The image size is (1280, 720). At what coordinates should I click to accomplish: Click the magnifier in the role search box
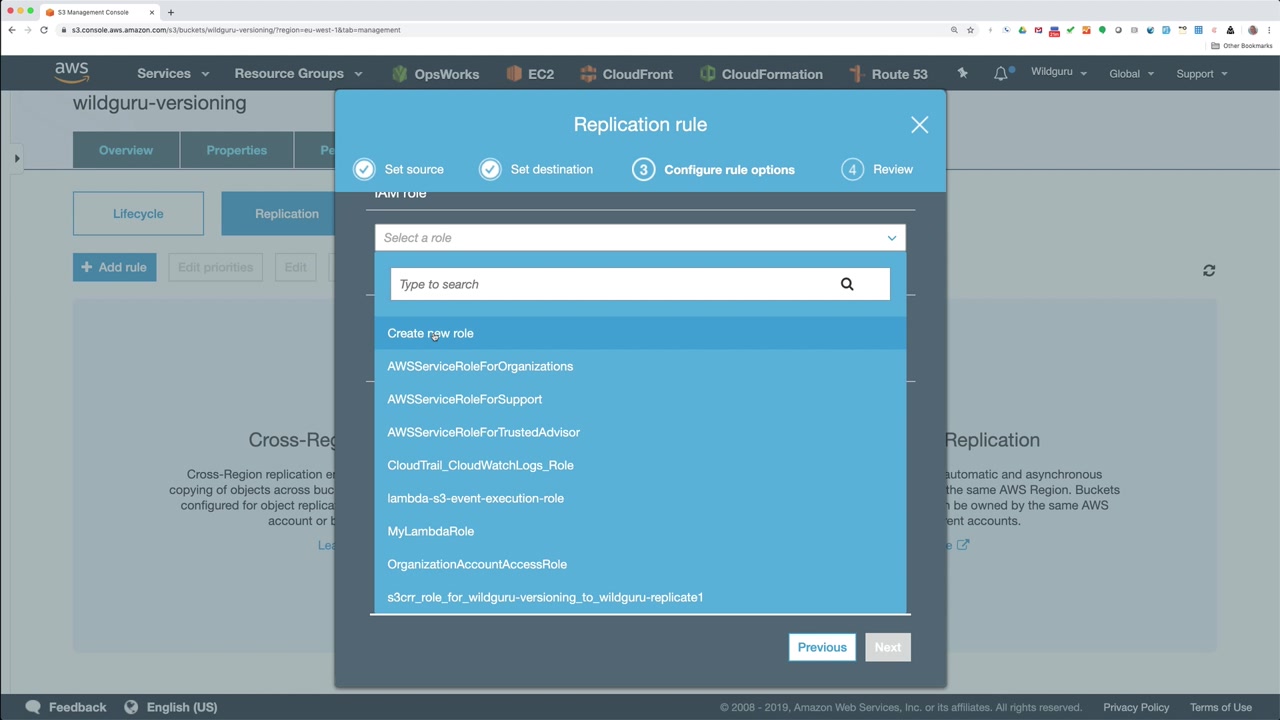[x=847, y=284]
